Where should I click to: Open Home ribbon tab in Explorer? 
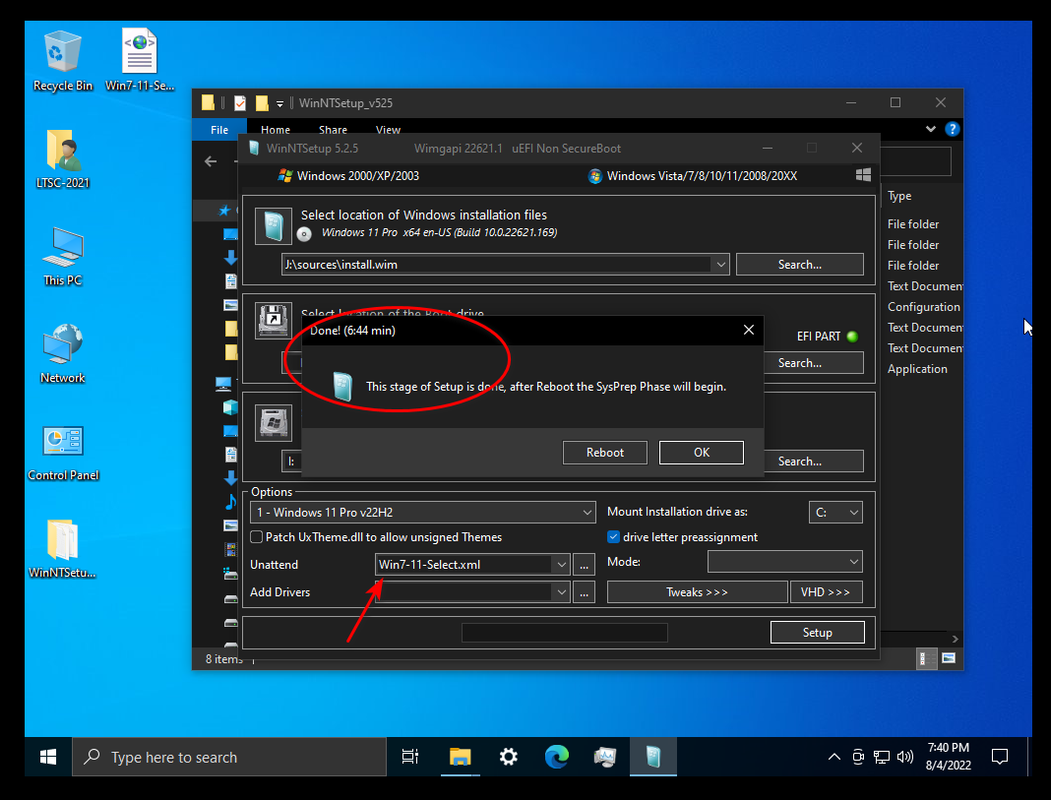point(275,130)
